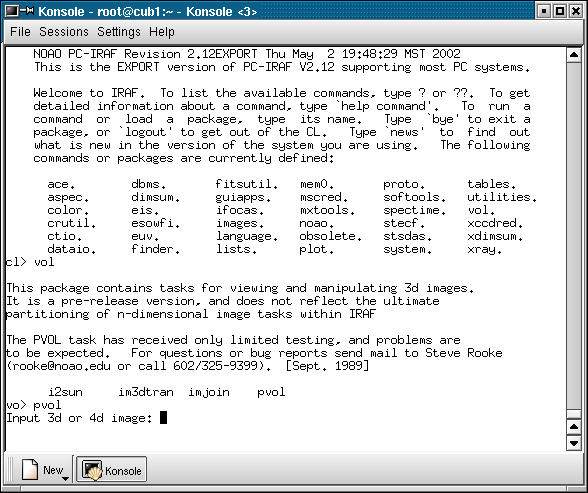The height and width of the screenshot is (493, 588).
Task: Open the File menu
Action: point(20,32)
